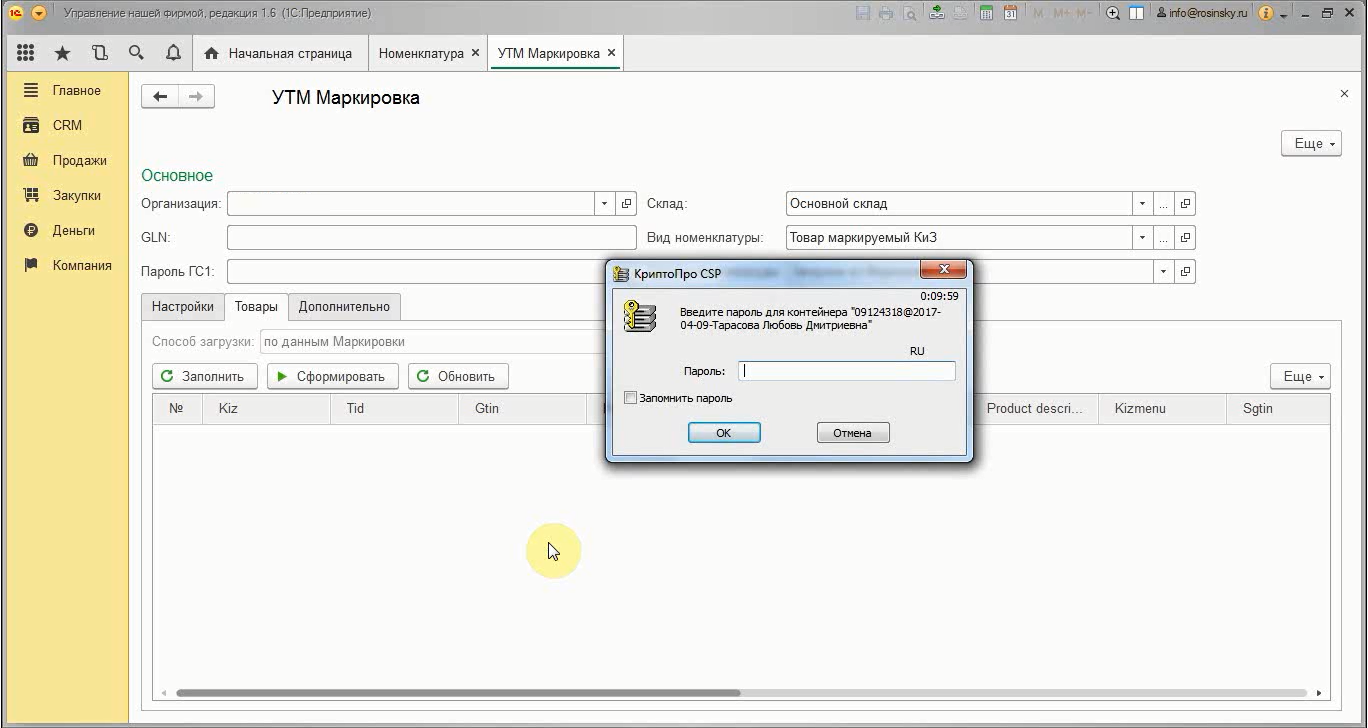Click the GLN input field

[x=432, y=238]
